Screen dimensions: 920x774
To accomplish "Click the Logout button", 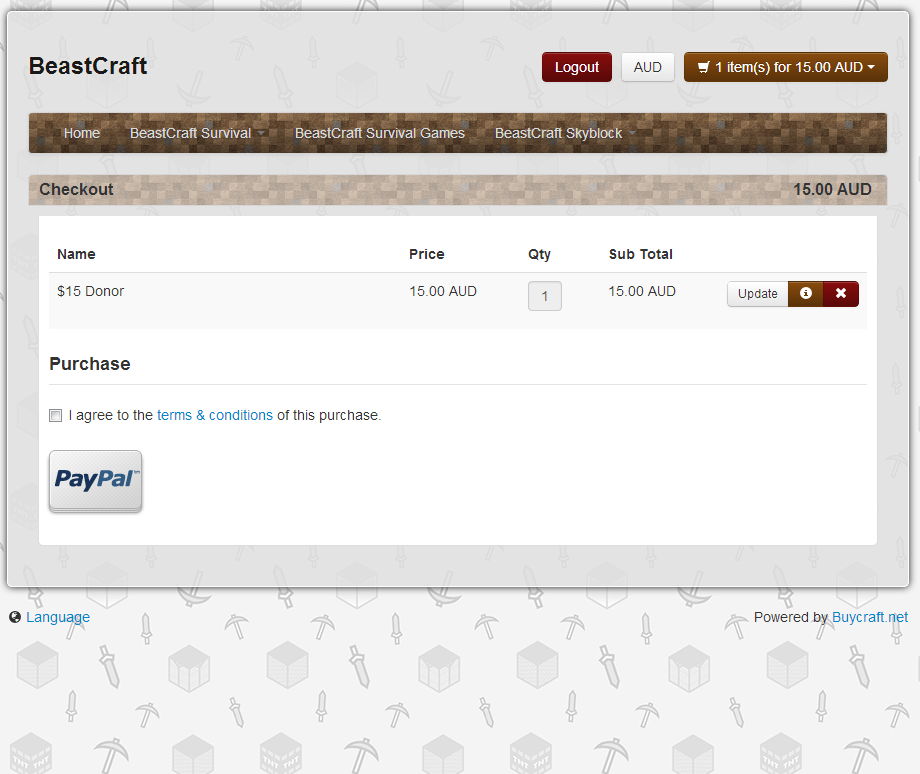I will pyautogui.click(x=577, y=67).
